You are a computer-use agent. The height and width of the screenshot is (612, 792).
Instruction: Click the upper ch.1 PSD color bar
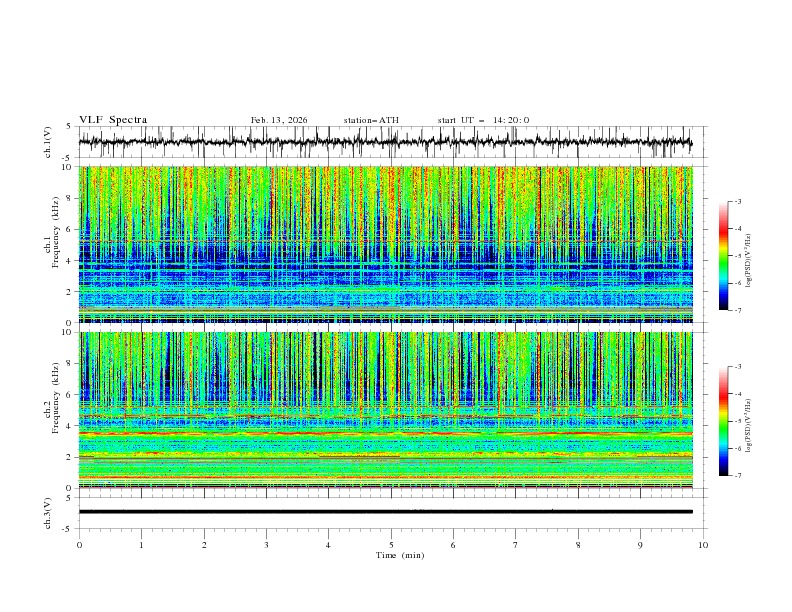723,256
